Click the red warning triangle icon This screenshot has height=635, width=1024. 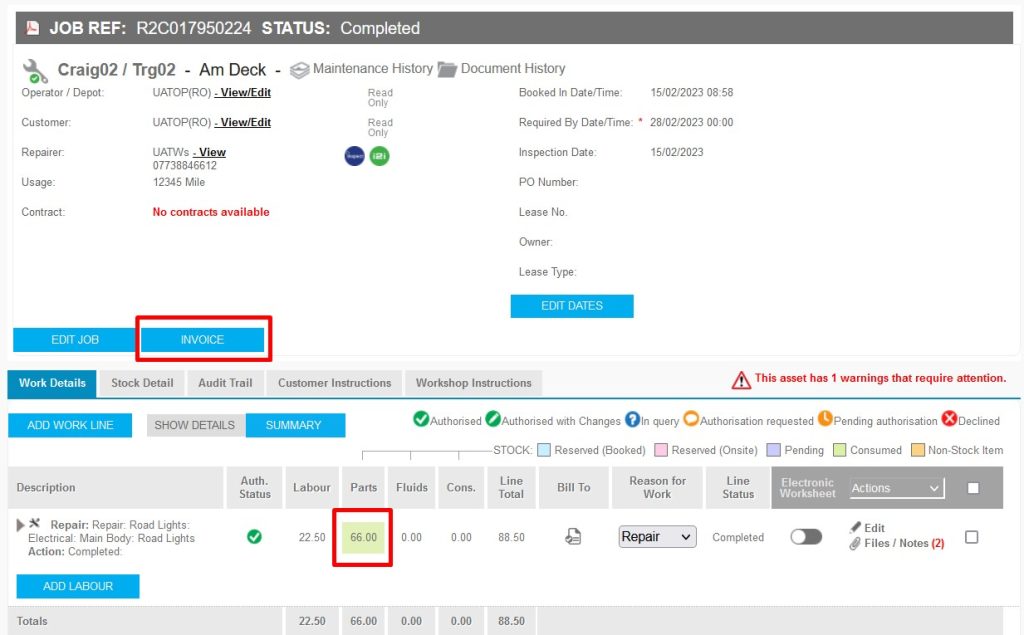pos(741,379)
